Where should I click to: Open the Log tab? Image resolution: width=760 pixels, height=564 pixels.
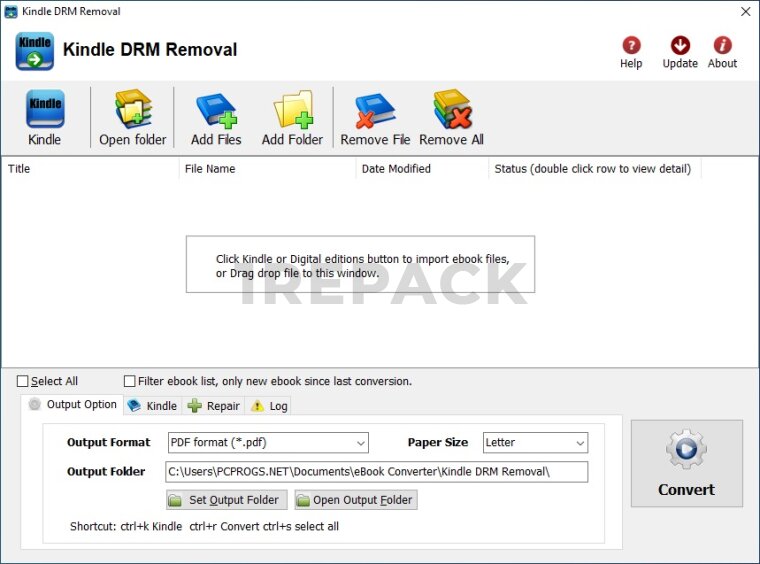[x=269, y=406]
